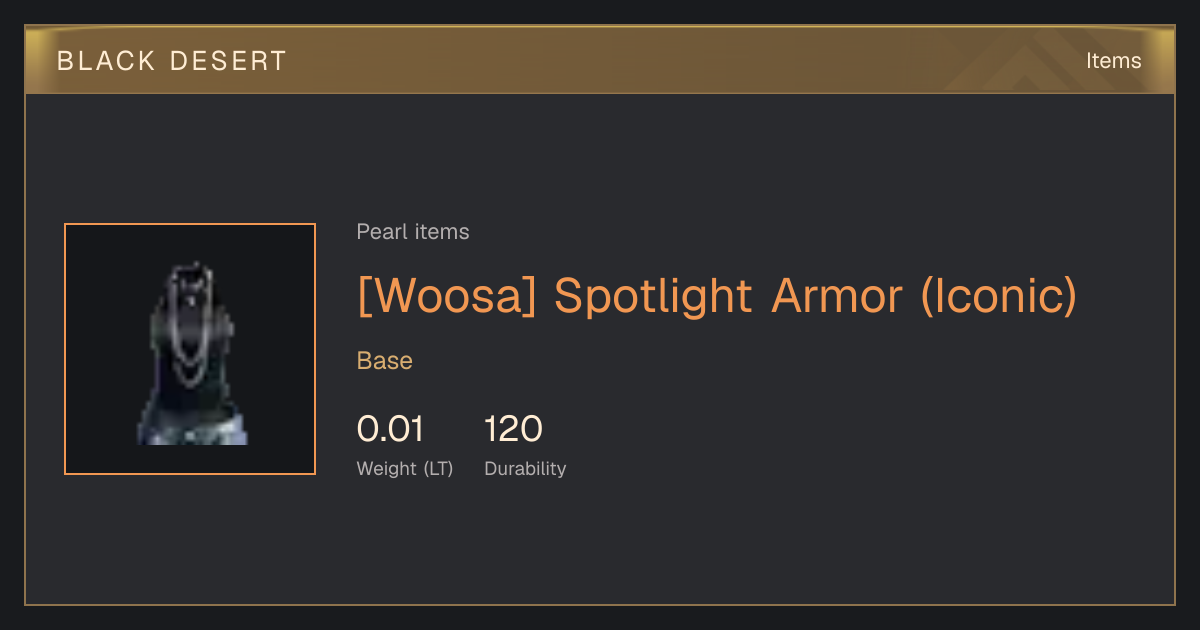The image size is (1200, 630).
Task: Click the Durability label
Action: point(525,468)
